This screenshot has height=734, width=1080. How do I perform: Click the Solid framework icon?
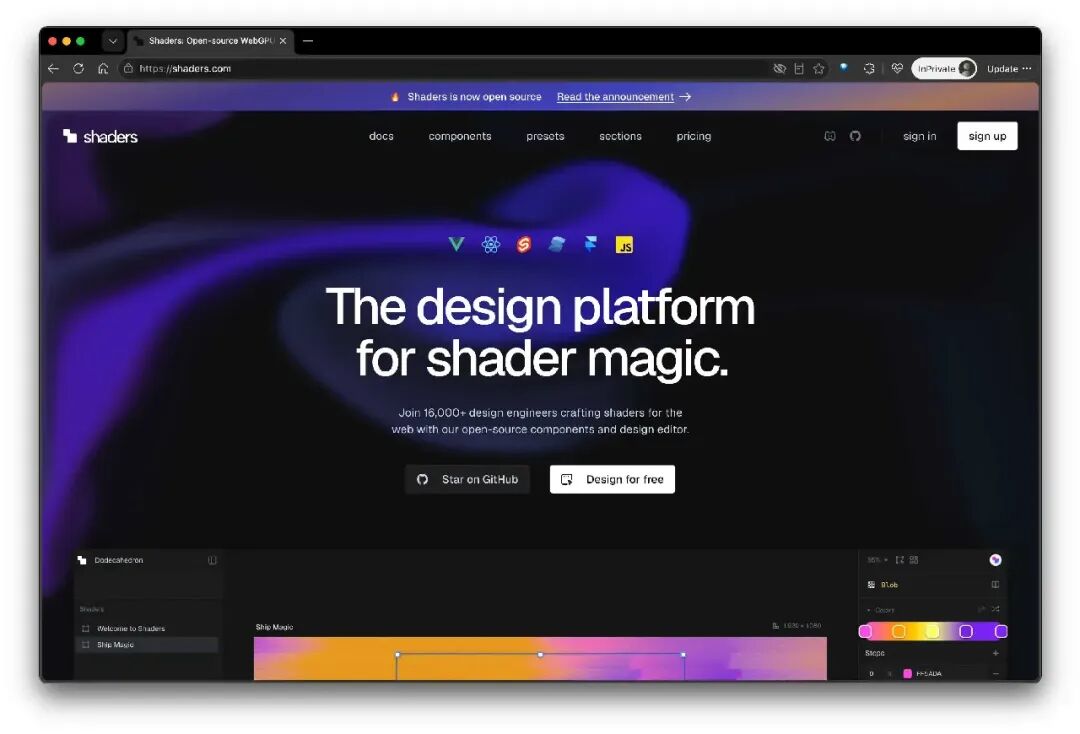(x=557, y=244)
